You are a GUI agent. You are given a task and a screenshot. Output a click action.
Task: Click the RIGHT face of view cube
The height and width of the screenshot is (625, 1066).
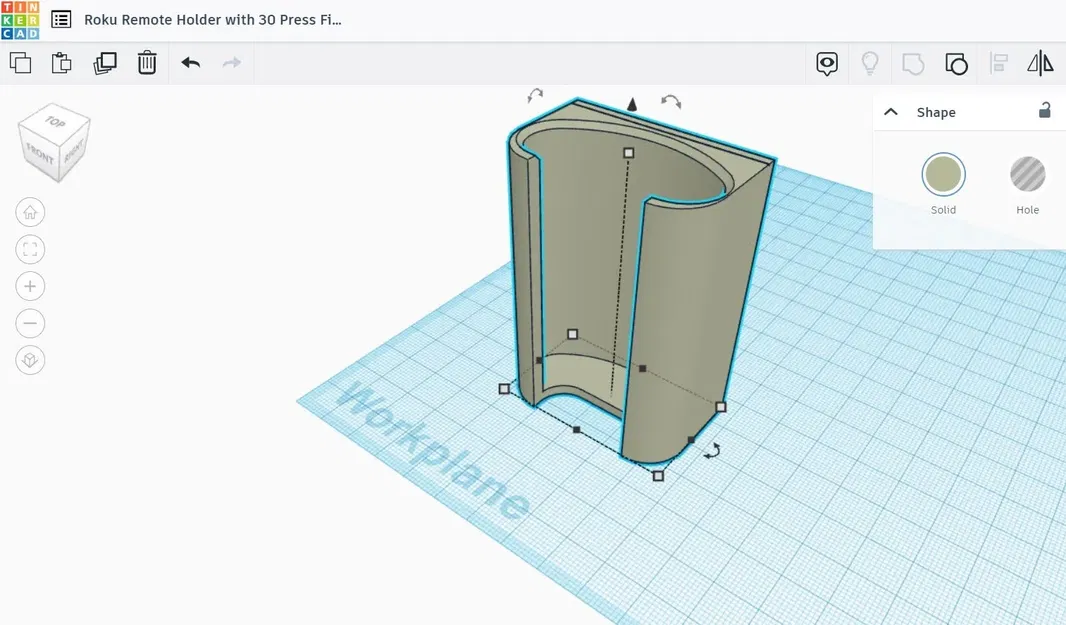74,152
